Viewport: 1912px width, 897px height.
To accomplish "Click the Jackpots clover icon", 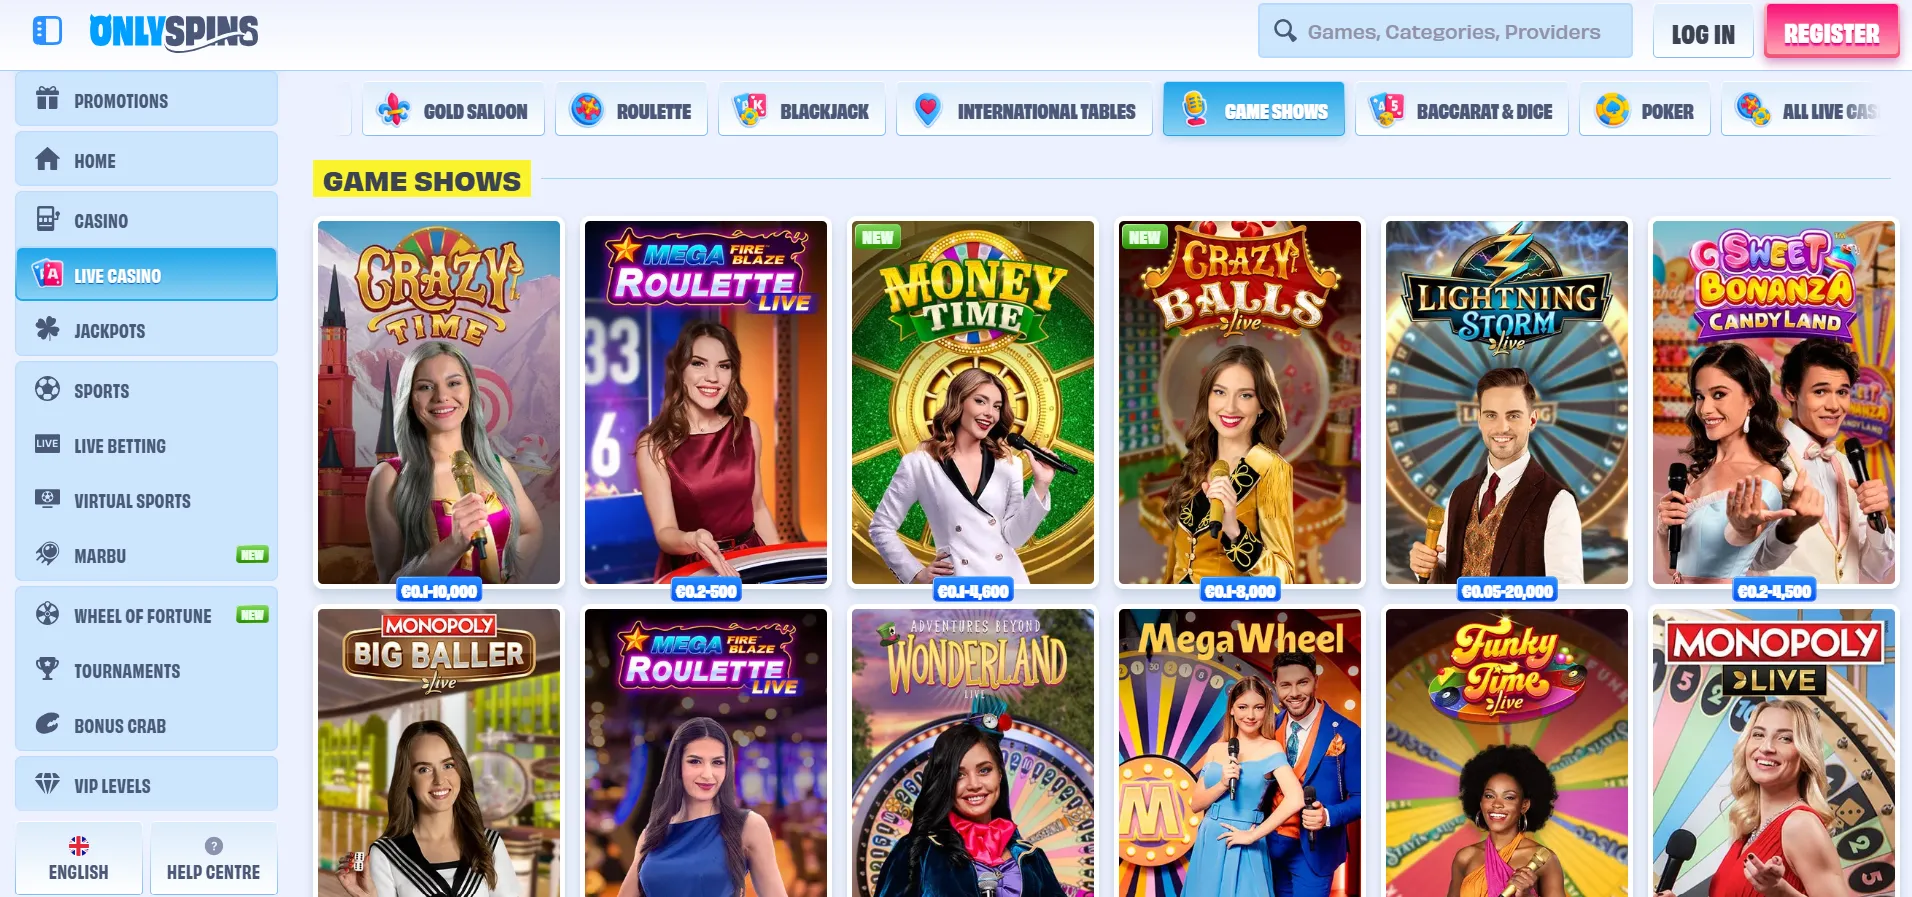I will pyautogui.click(x=47, y=330).
